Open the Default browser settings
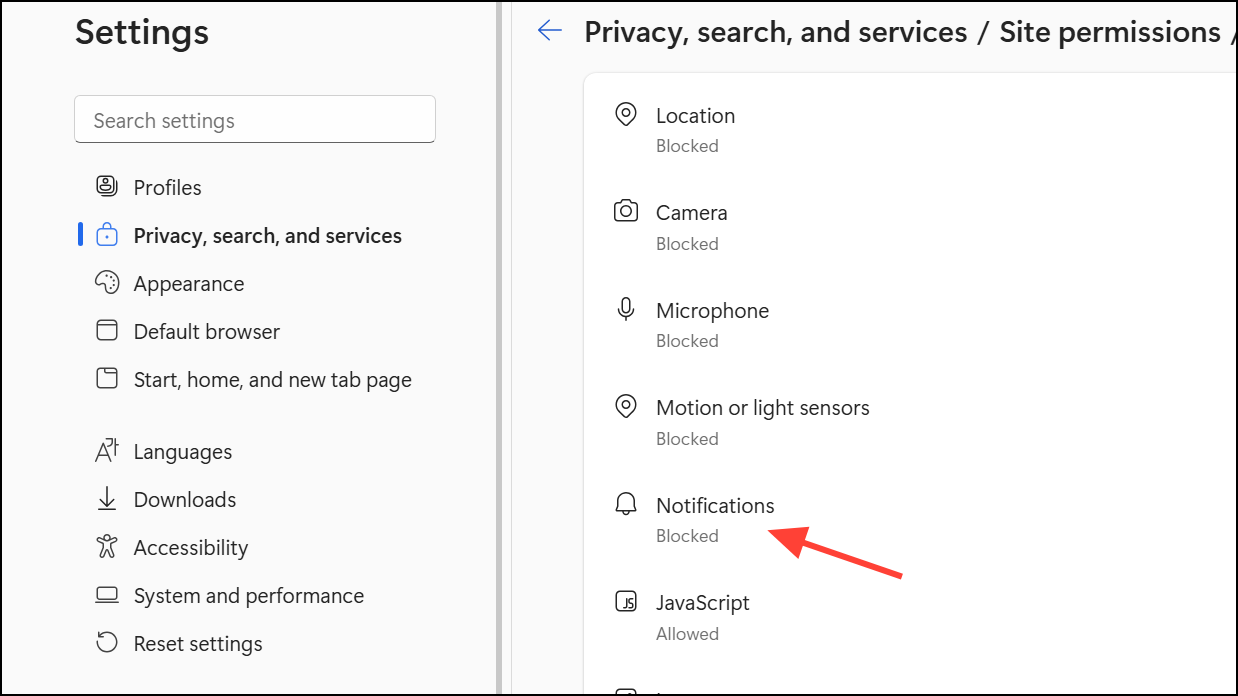Viewport: 1238px width, 696px height. click(x=206, y=332)
